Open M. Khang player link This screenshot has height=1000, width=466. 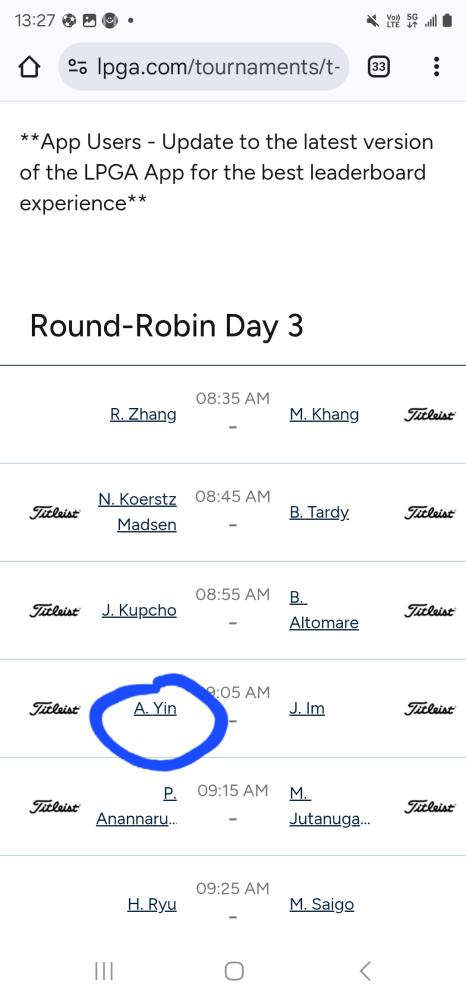point(324,415)
